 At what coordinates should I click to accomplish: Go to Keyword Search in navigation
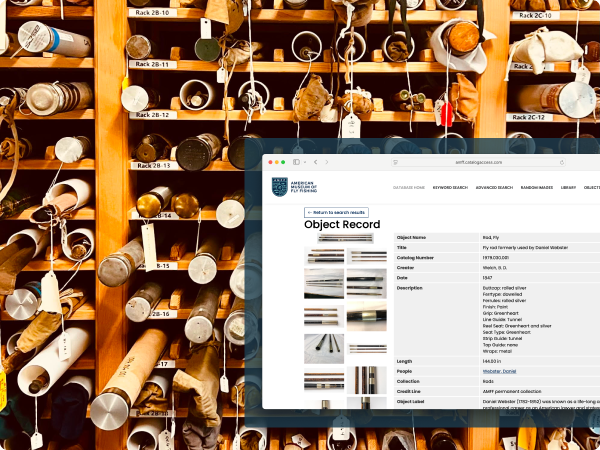(x=450, y=187)
